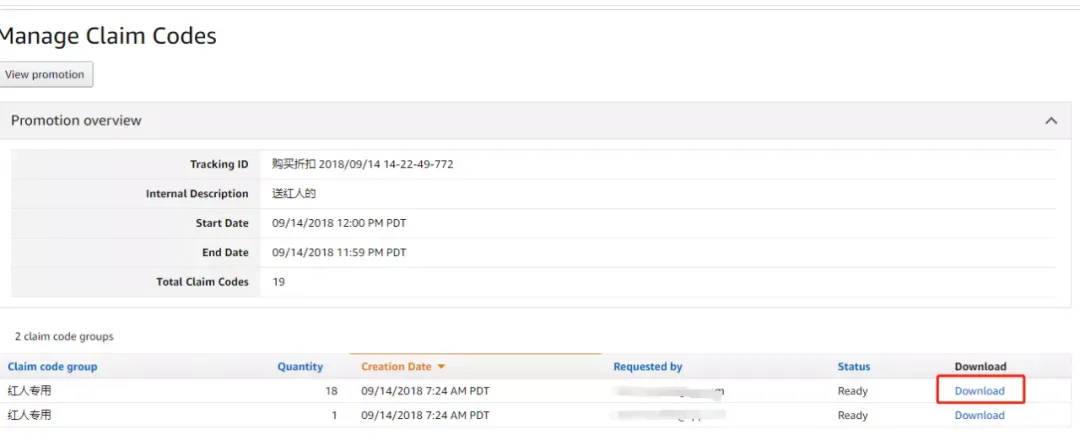Click creation date in the 18-quantity row
1080x440 pixels.
[425, 391]
